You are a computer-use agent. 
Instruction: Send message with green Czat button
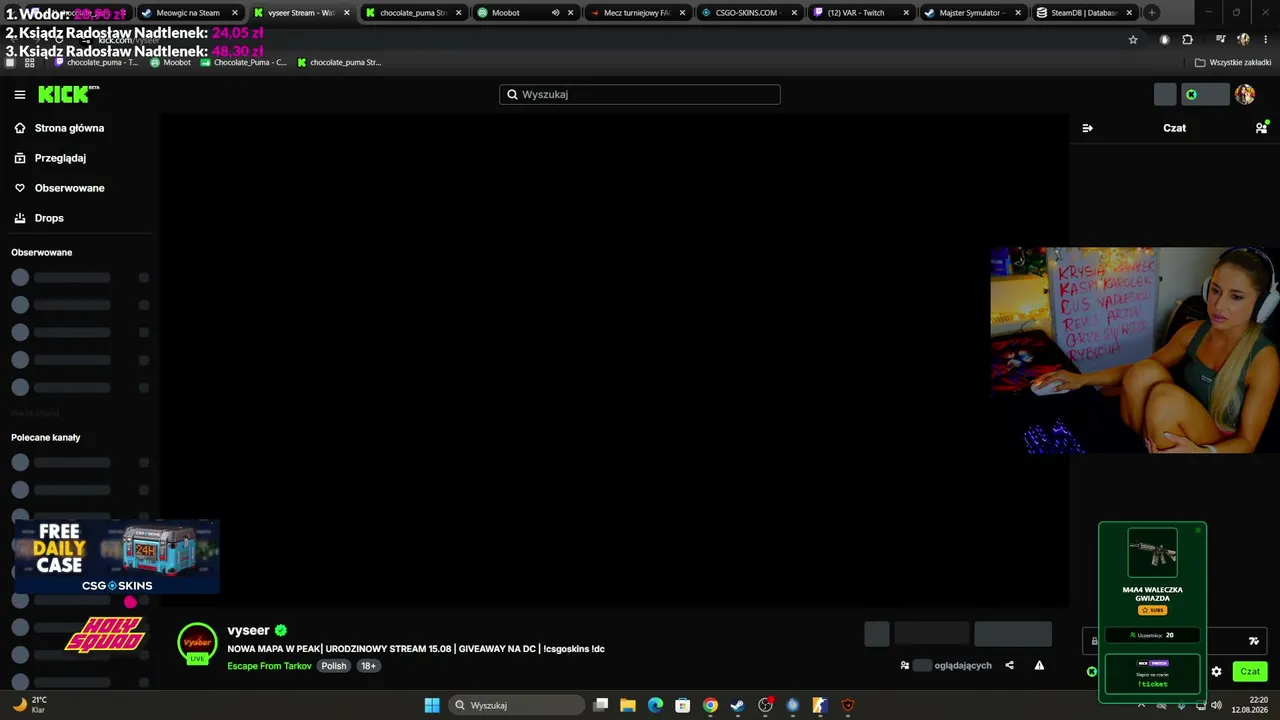pos(1250,672)
